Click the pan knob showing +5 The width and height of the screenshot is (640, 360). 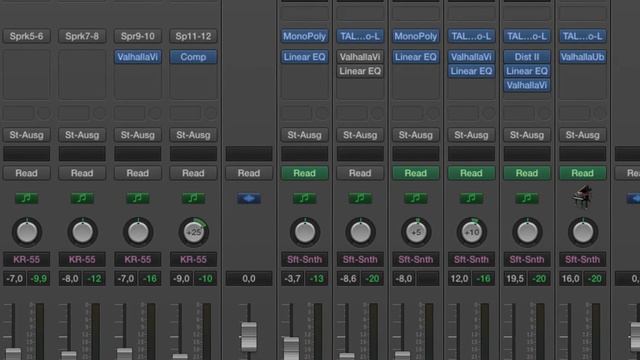[x=416, y=232]
